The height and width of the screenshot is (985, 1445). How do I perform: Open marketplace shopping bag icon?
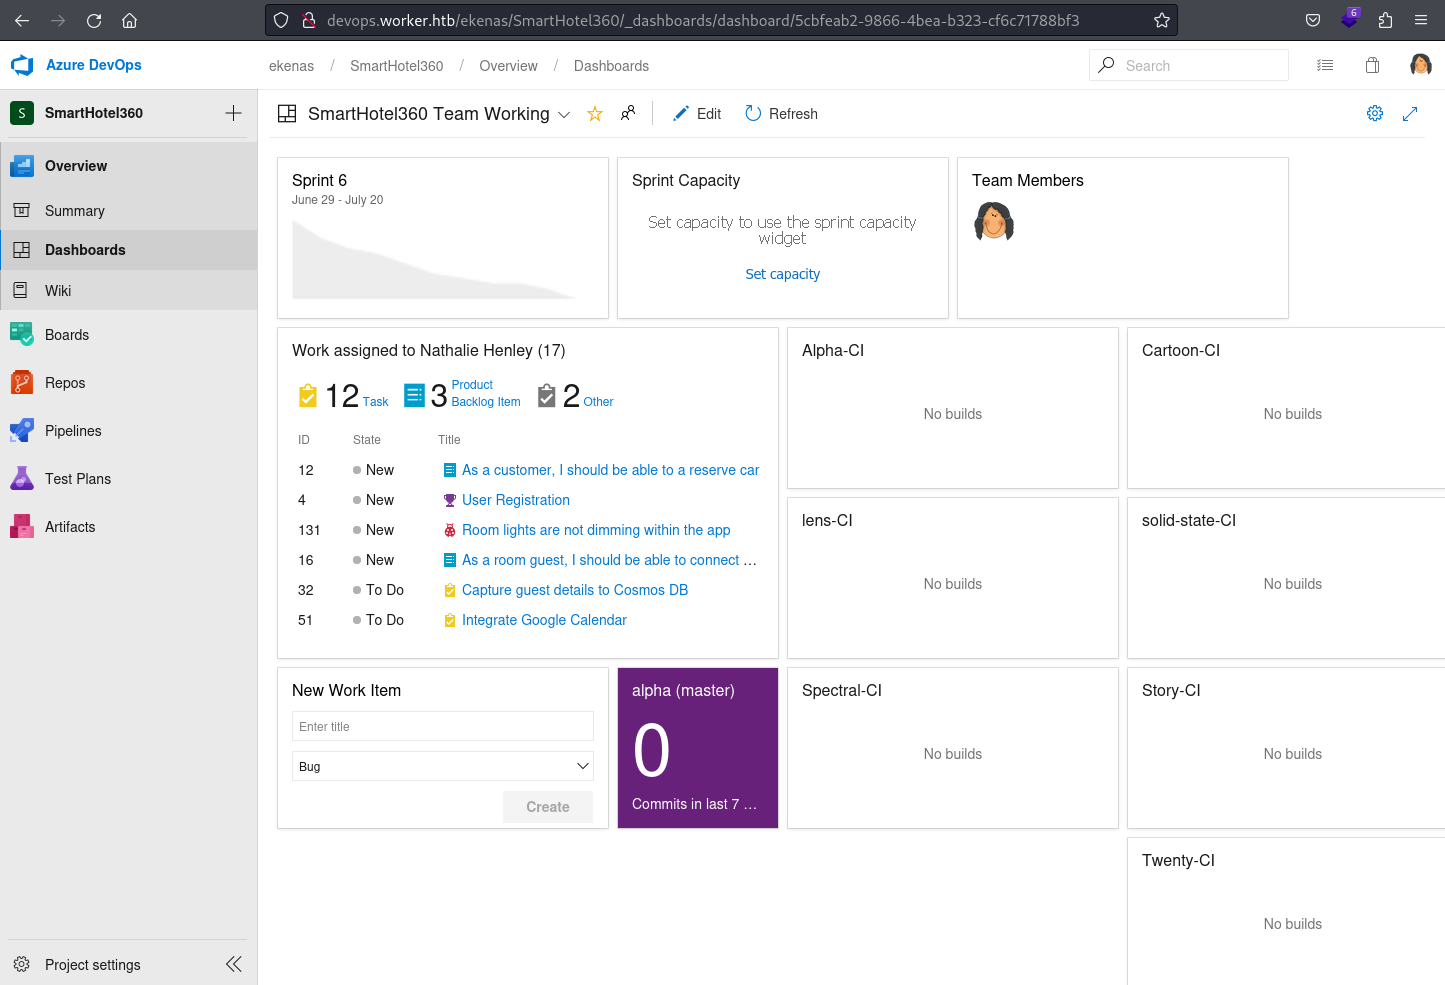(1372, 65)
